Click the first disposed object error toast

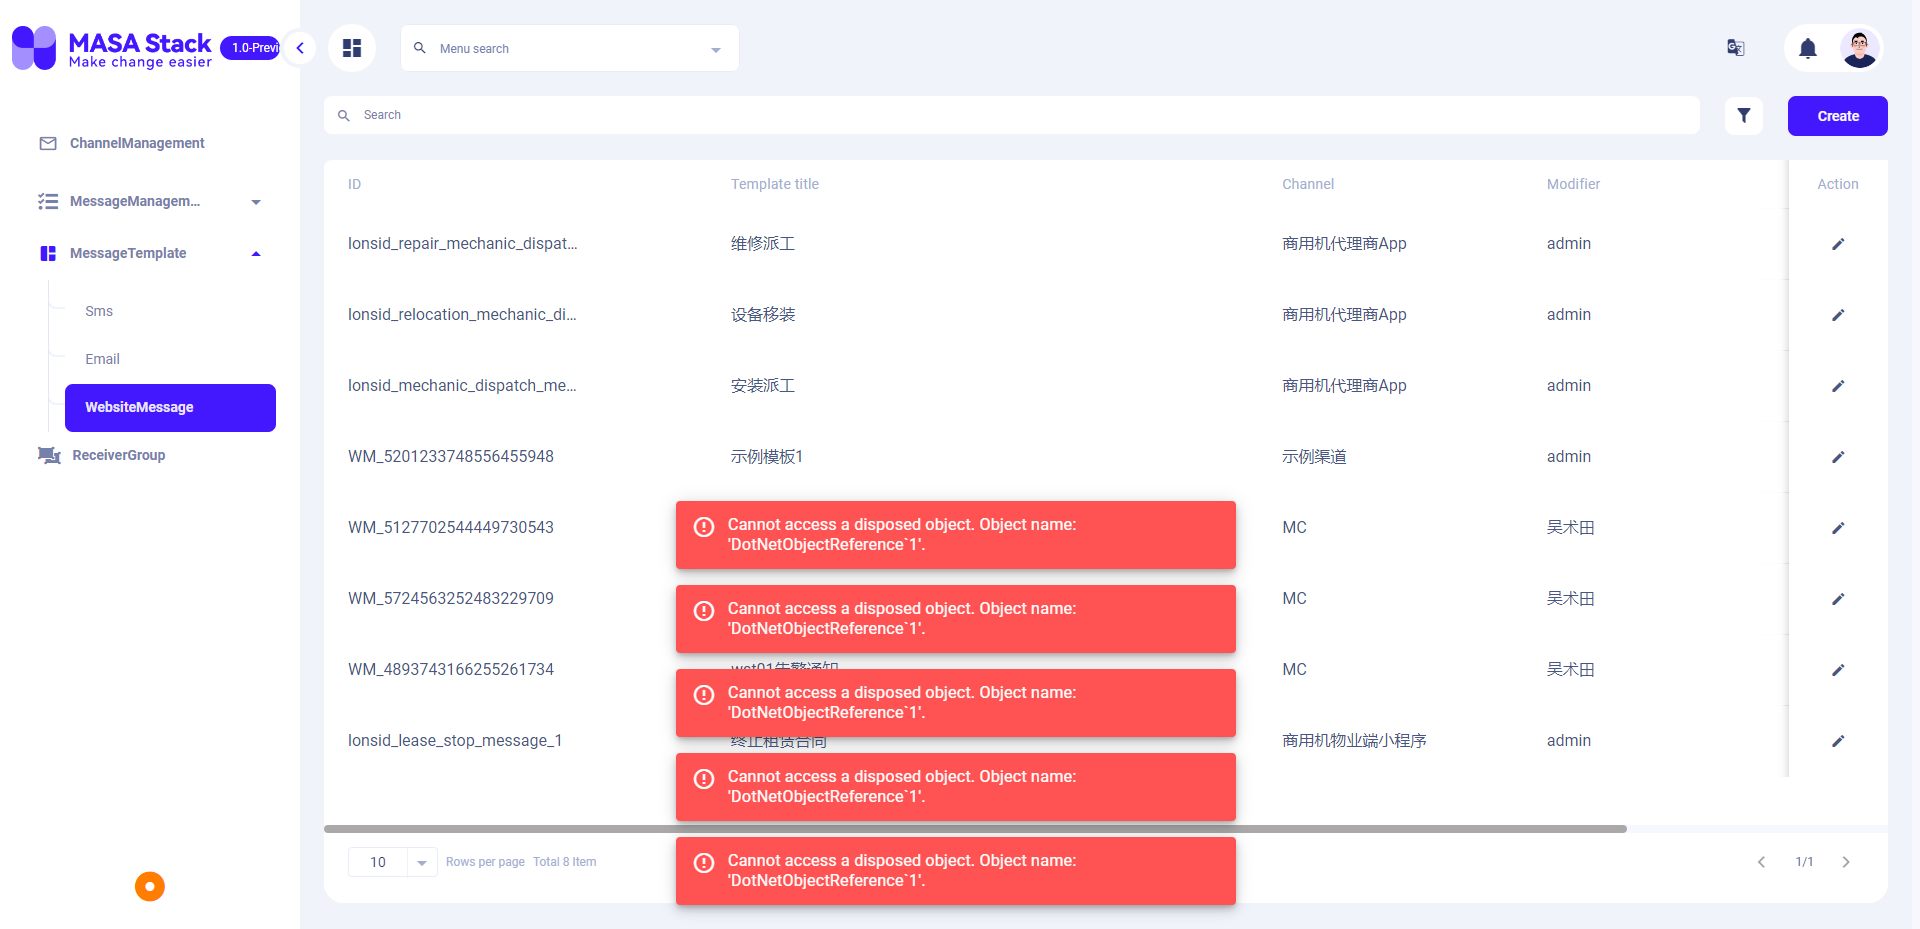coord(956,535)
